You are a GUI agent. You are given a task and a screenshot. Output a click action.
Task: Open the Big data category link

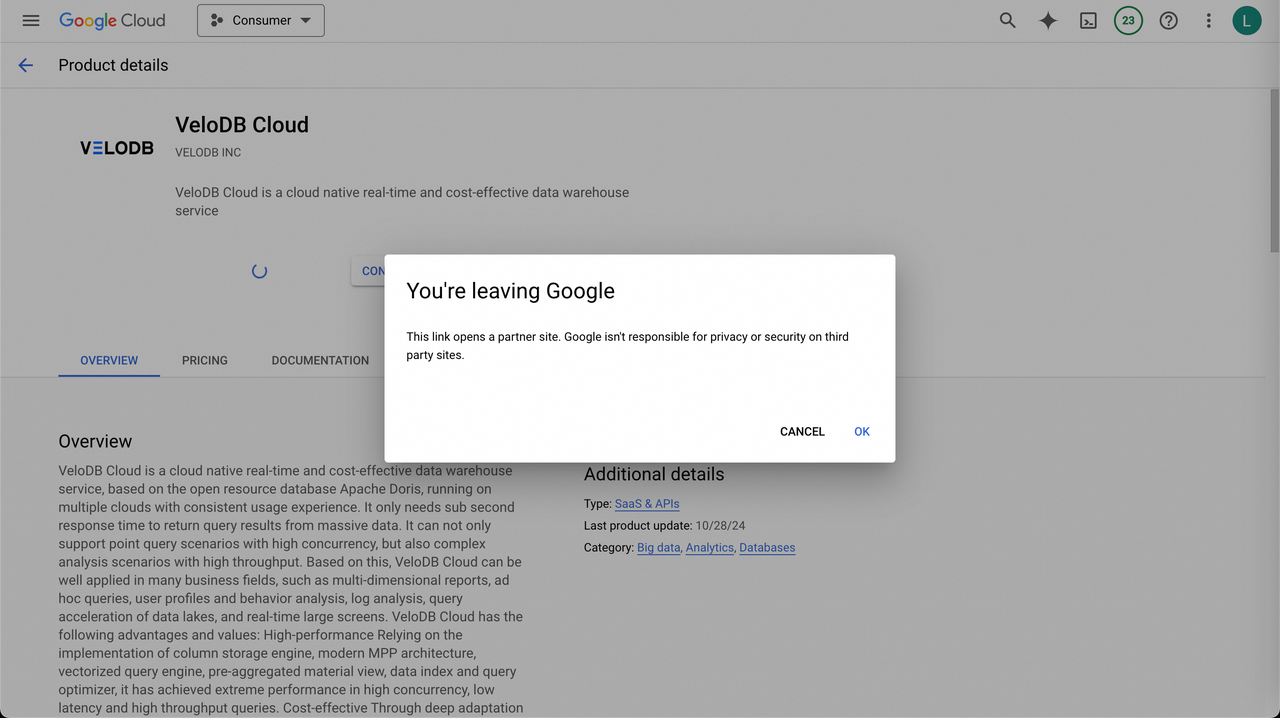658,548
